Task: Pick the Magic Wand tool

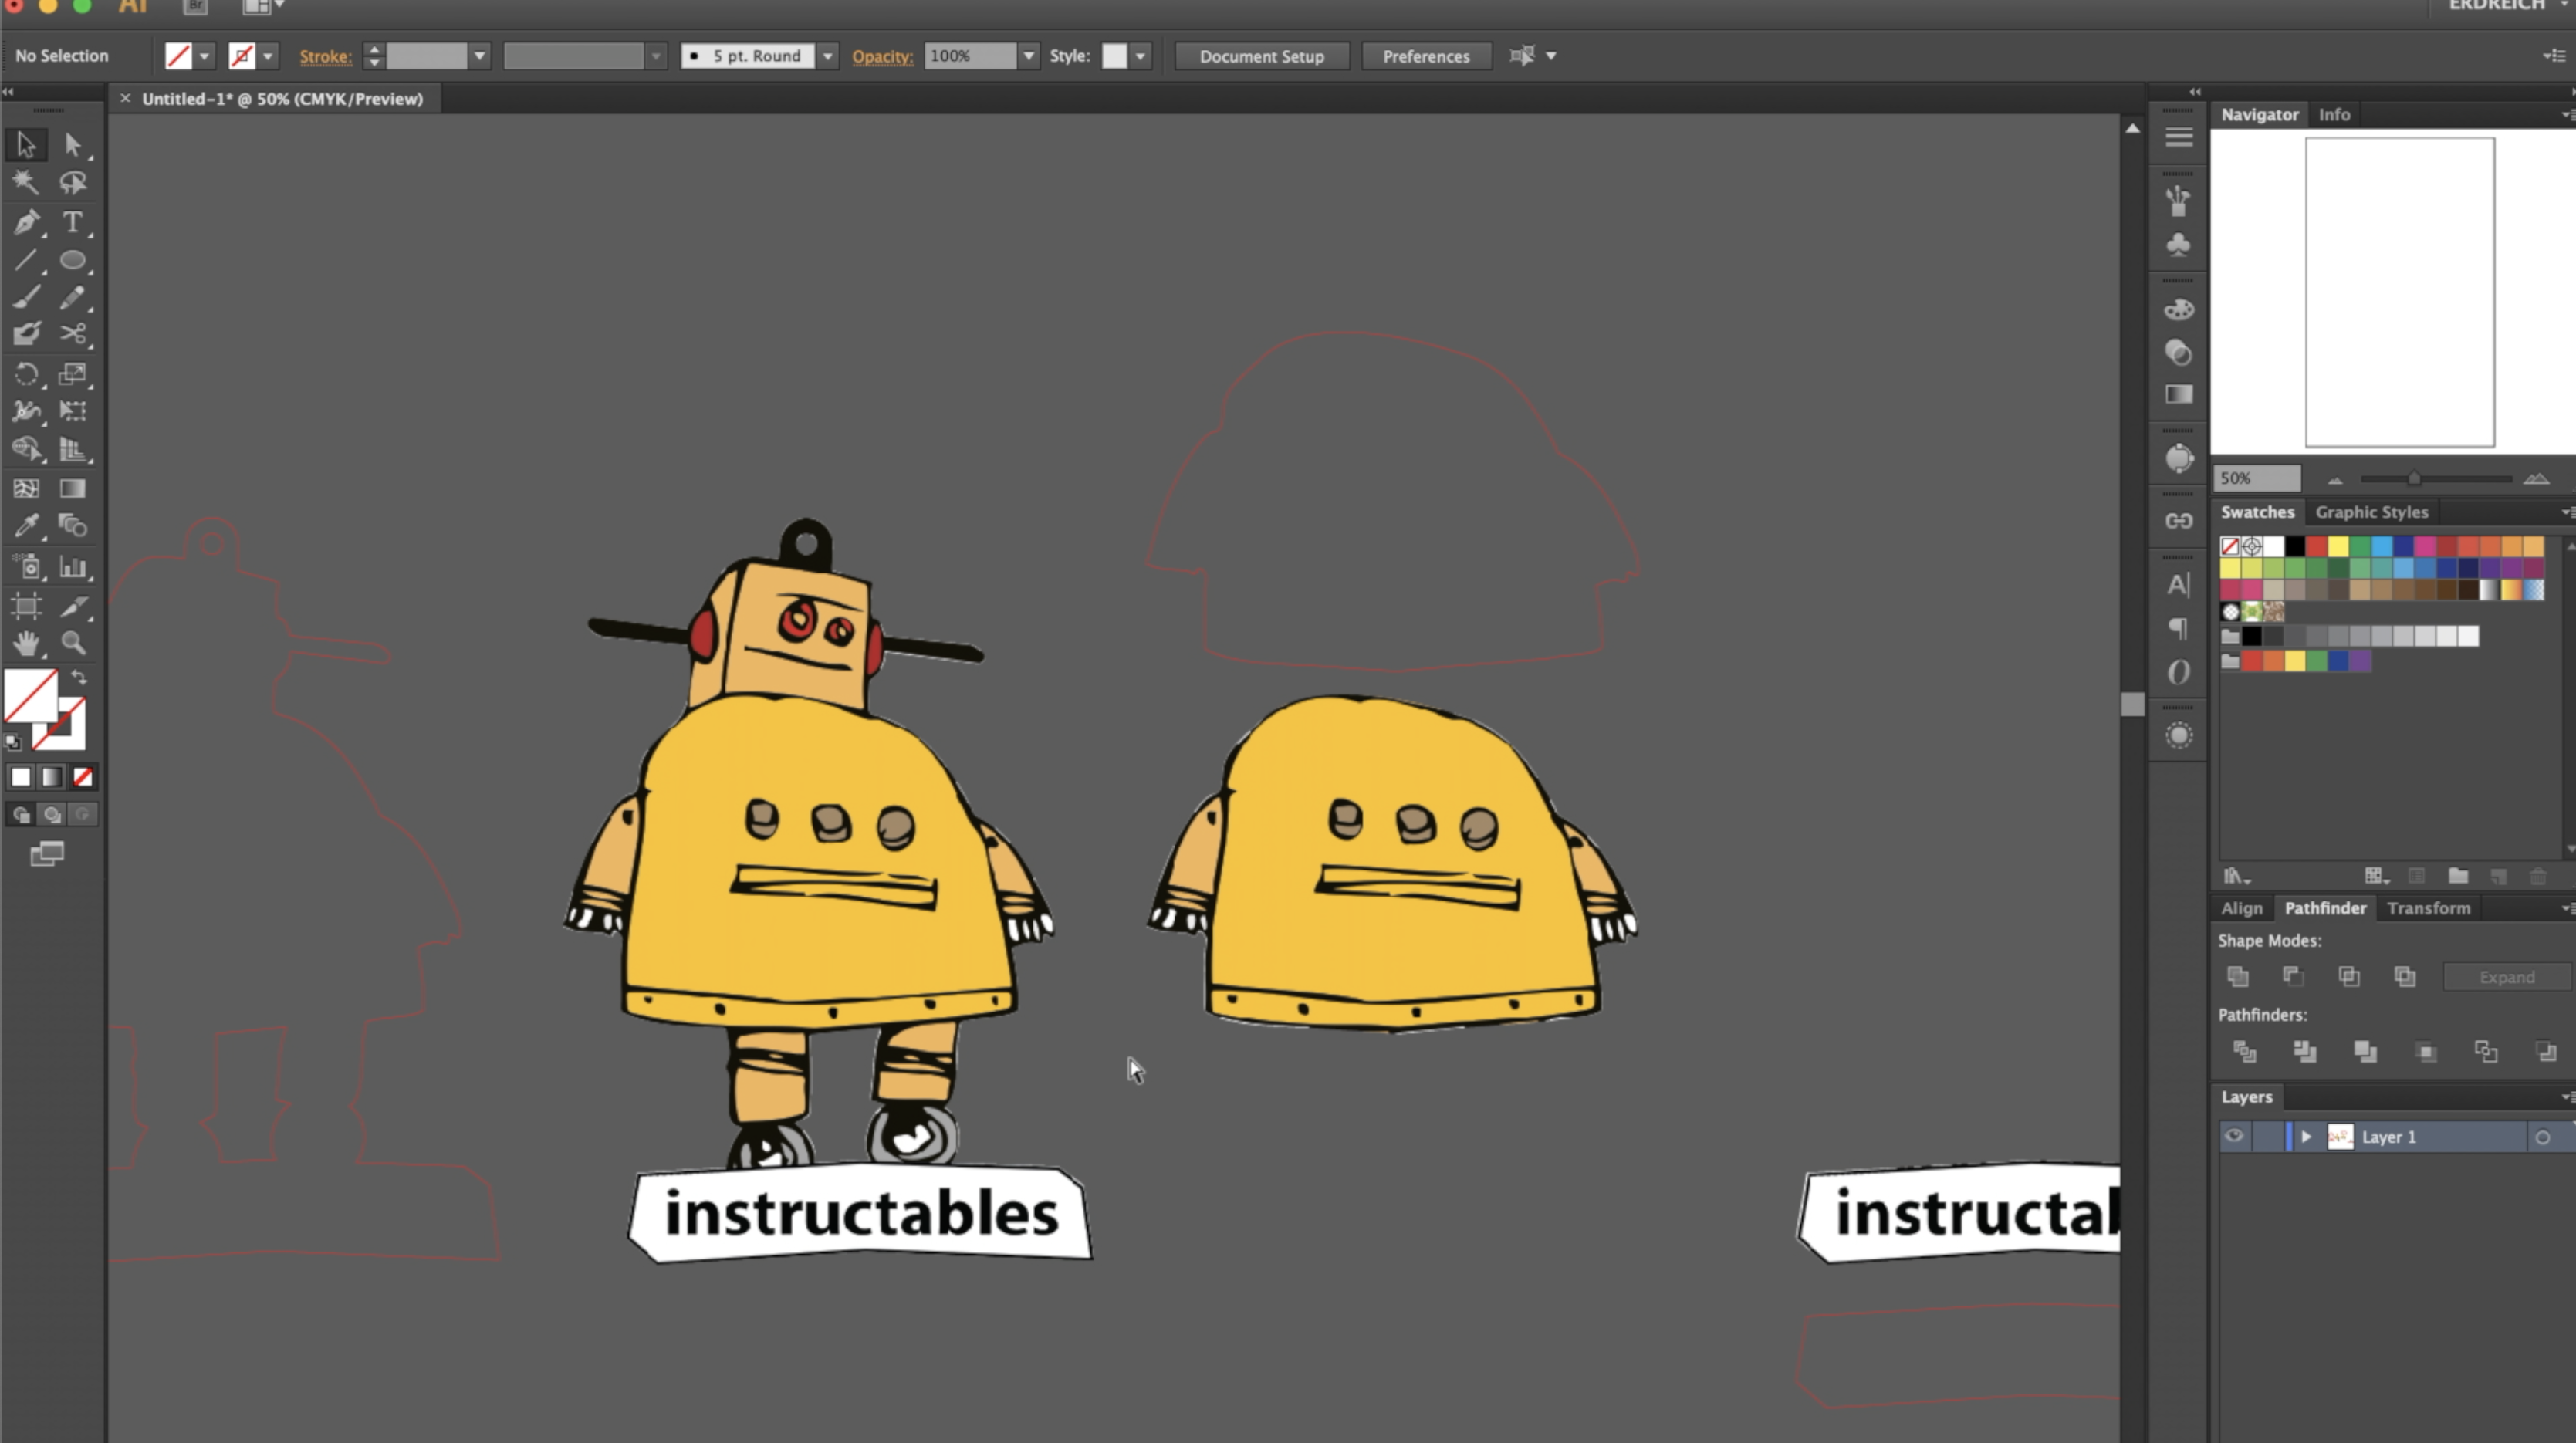Action: pos(26,182)
